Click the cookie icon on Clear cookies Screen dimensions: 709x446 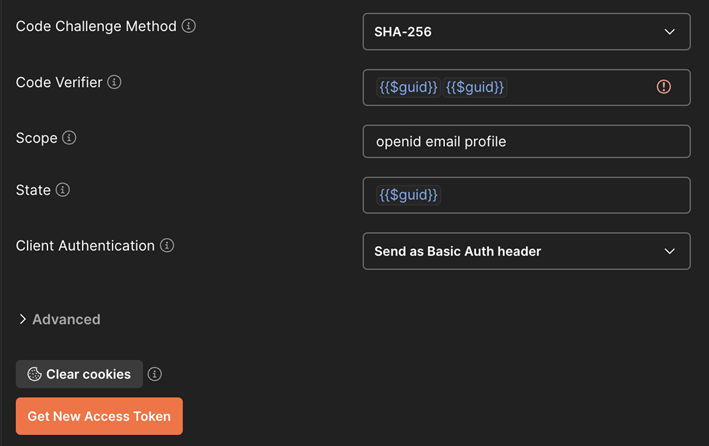point(34,374)
